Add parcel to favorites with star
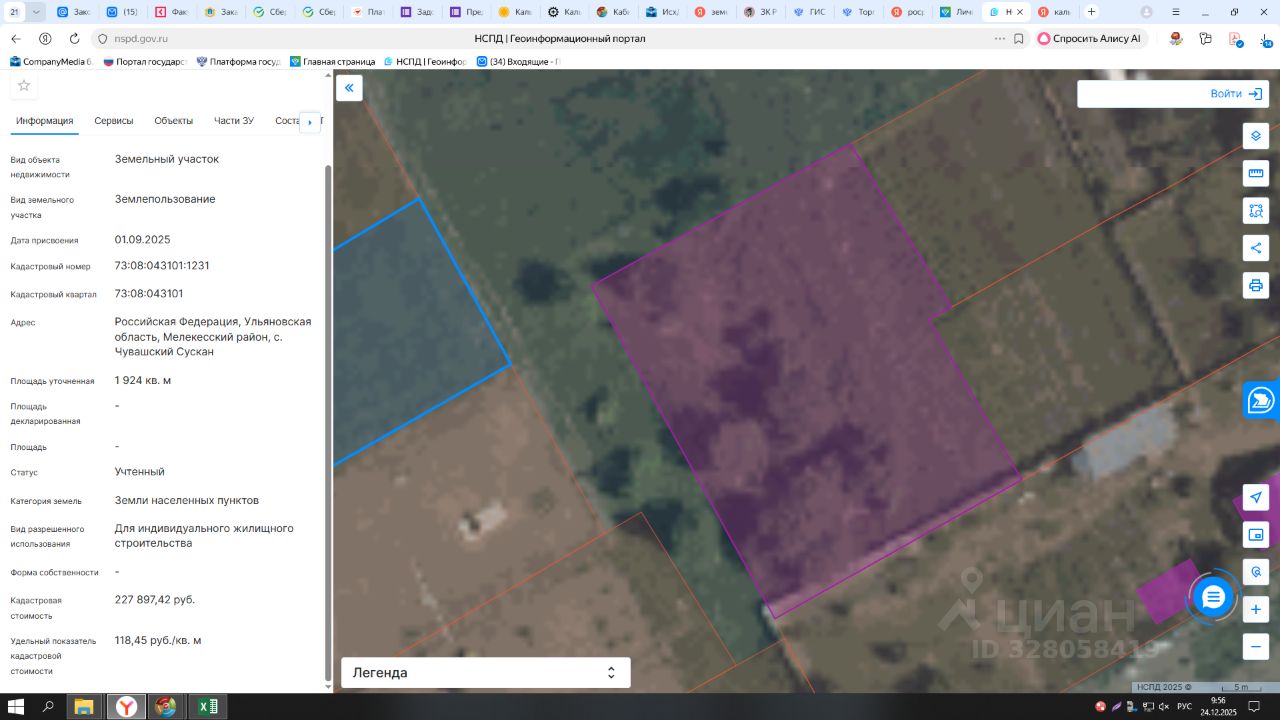This screenshot has height=720, width=1280. point(24,86)
